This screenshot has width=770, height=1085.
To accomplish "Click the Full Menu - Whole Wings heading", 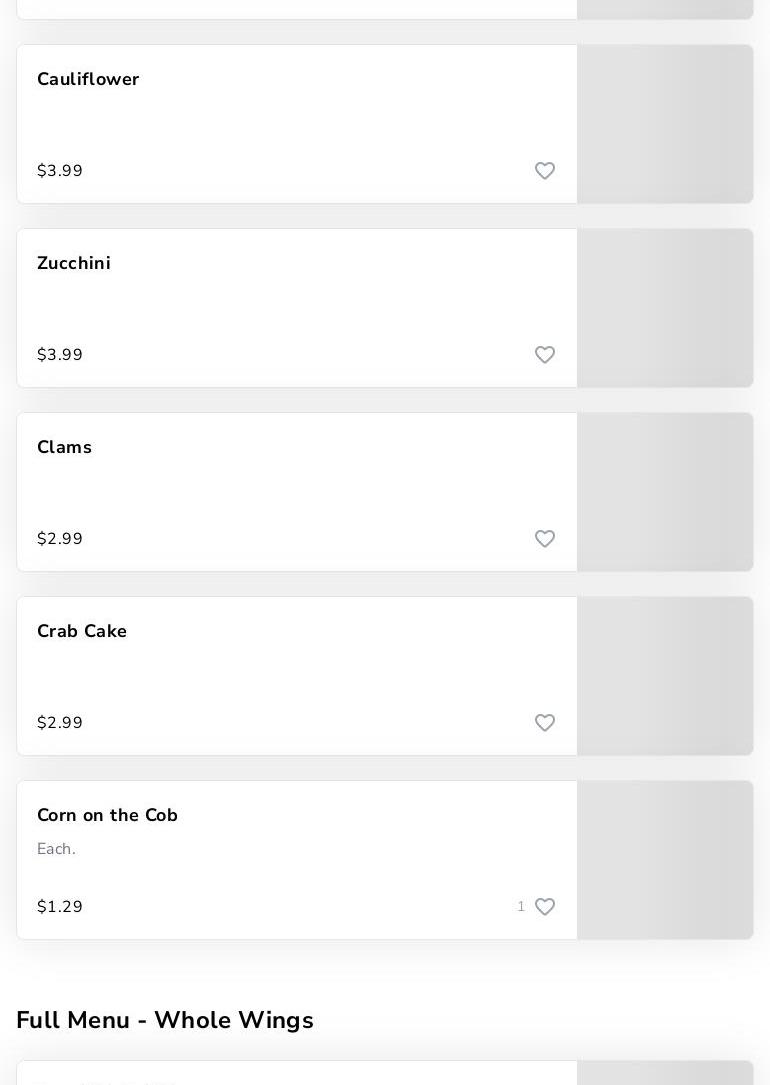I will click(x=165, y=1020).
